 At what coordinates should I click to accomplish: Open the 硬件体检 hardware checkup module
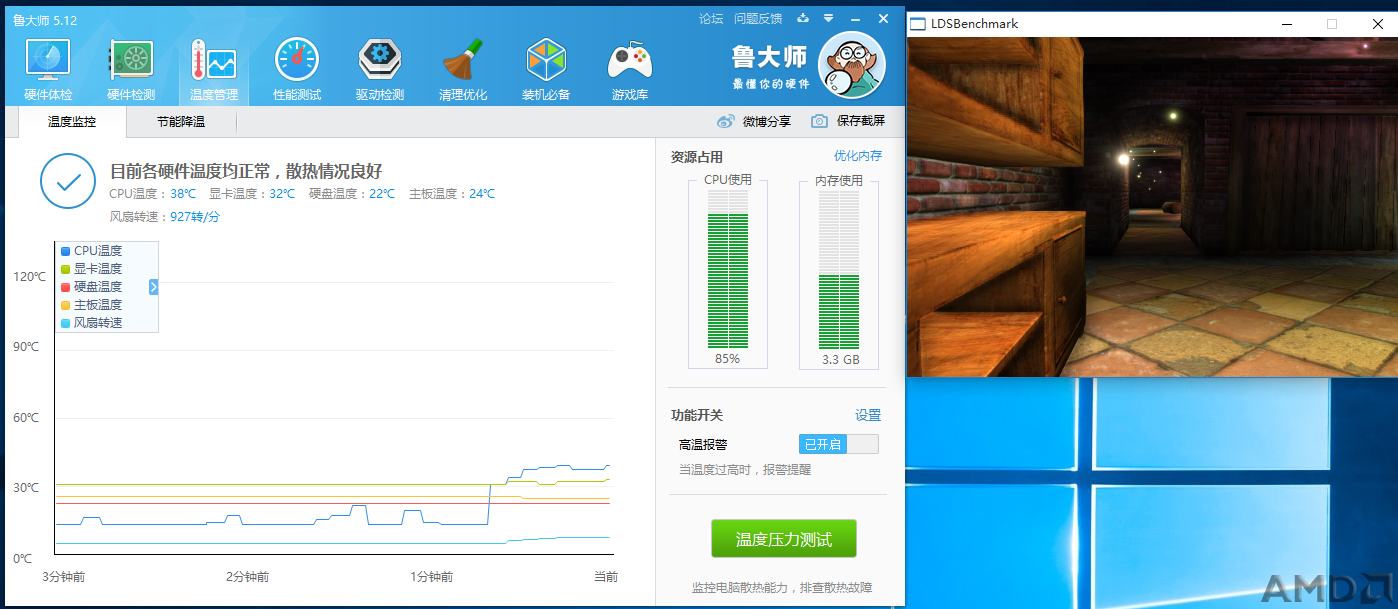[48, 71]
